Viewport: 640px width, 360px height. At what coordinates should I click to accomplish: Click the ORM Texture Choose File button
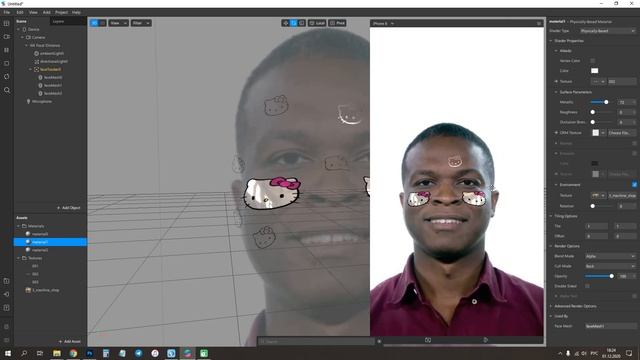click(x=621, y=133)
